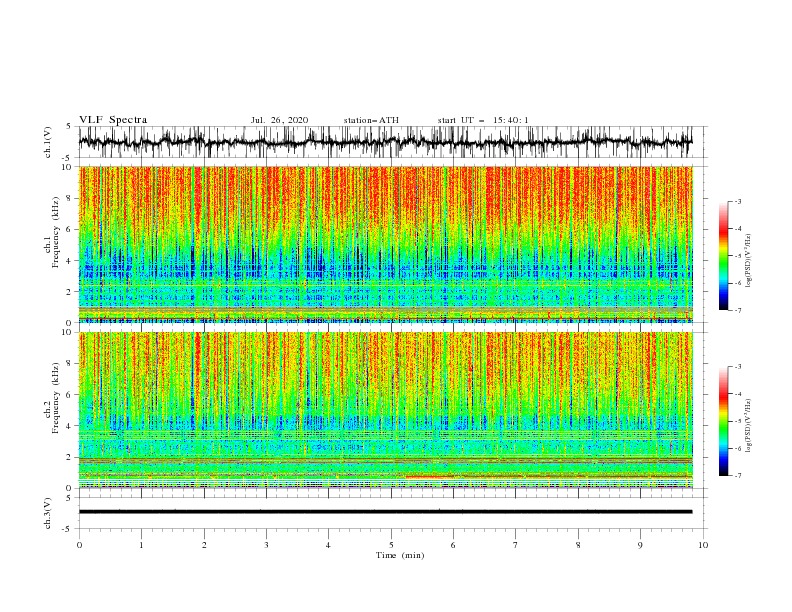
Task: Click the "5" tick on the time axis
Action: click(391, 545)
